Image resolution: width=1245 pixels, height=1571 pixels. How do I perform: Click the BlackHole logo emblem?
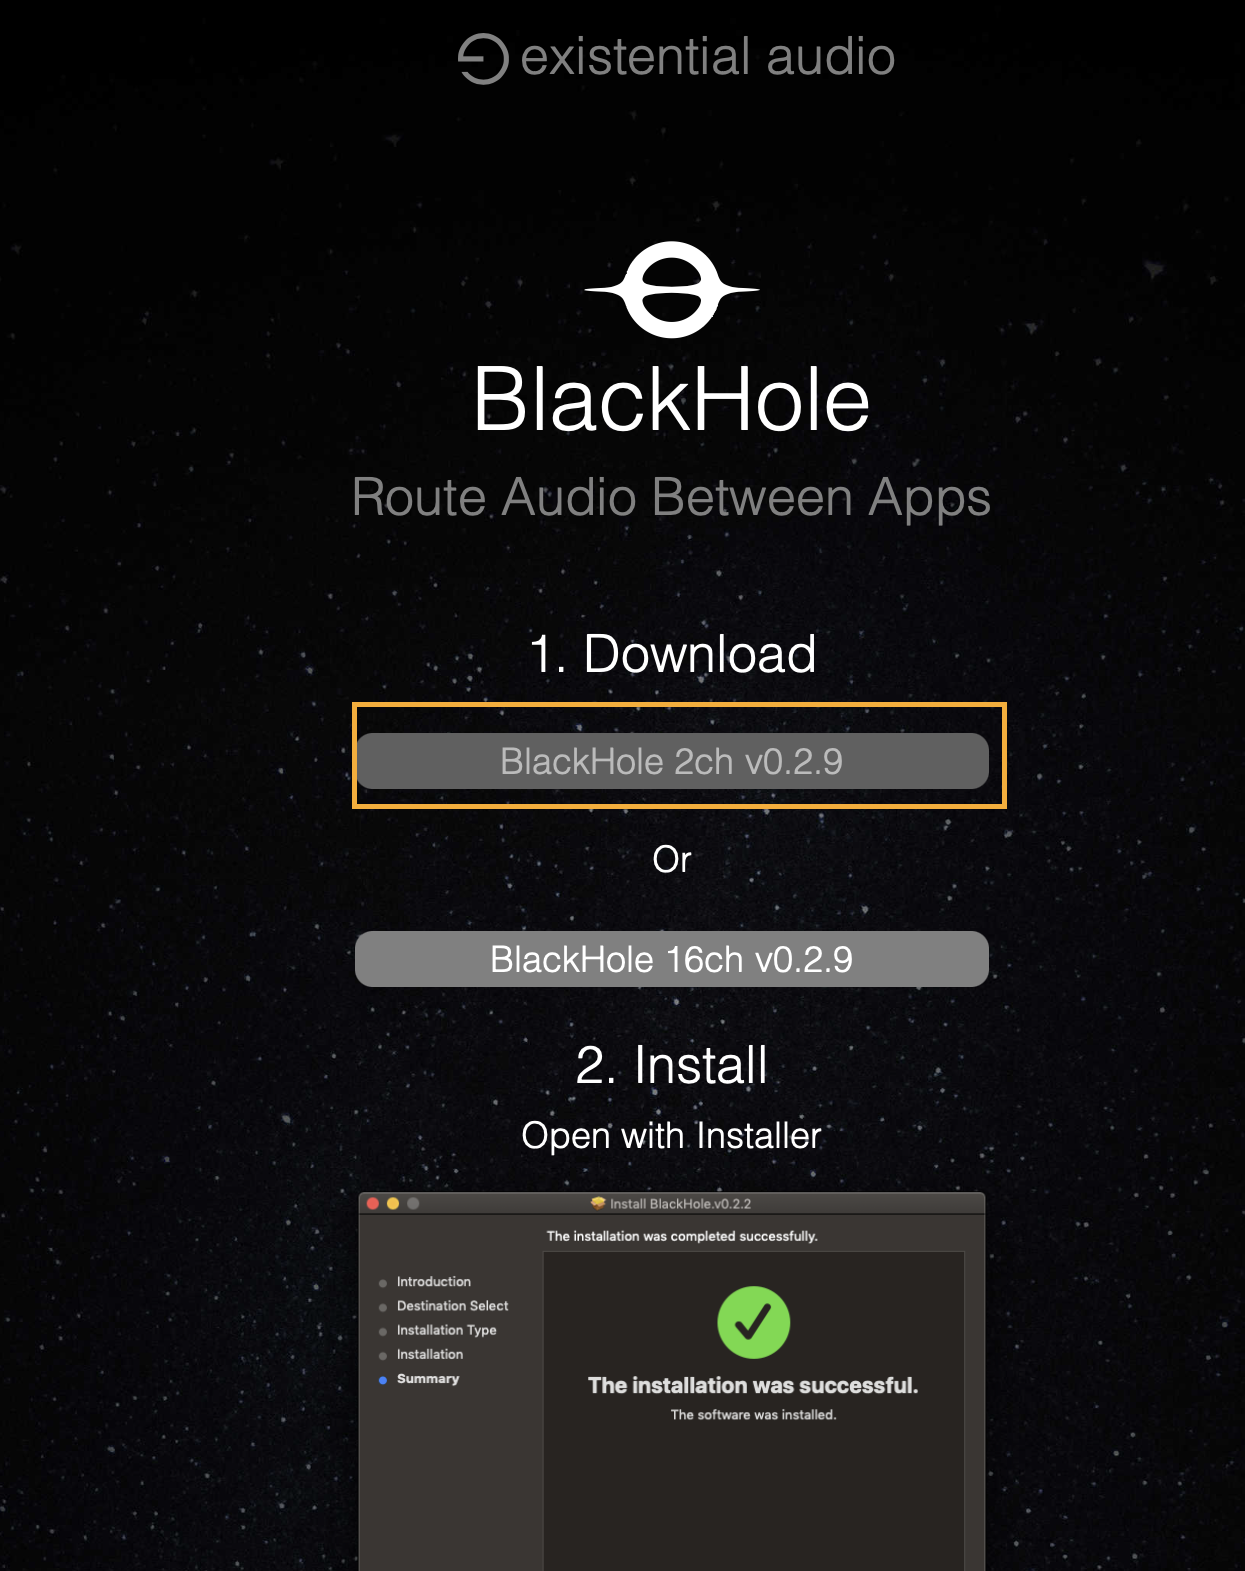672,290
